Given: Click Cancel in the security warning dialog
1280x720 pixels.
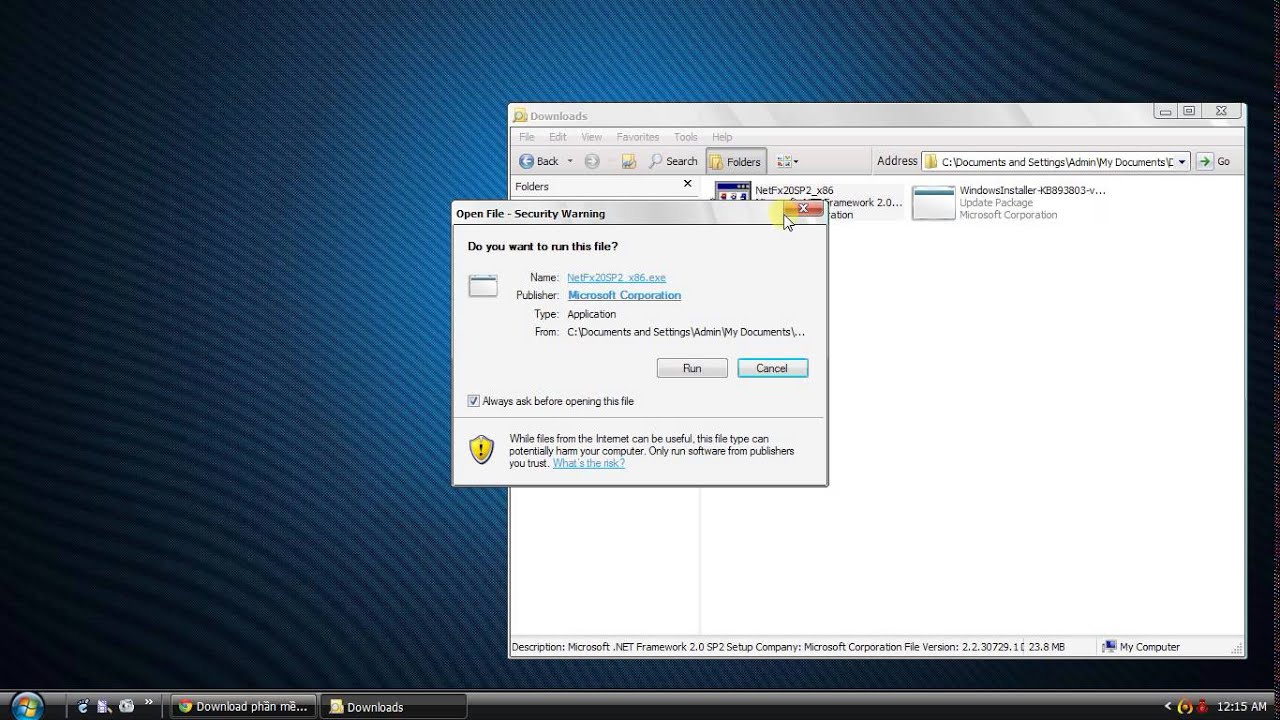Looking at the screenshot, I should click(772, 368).
